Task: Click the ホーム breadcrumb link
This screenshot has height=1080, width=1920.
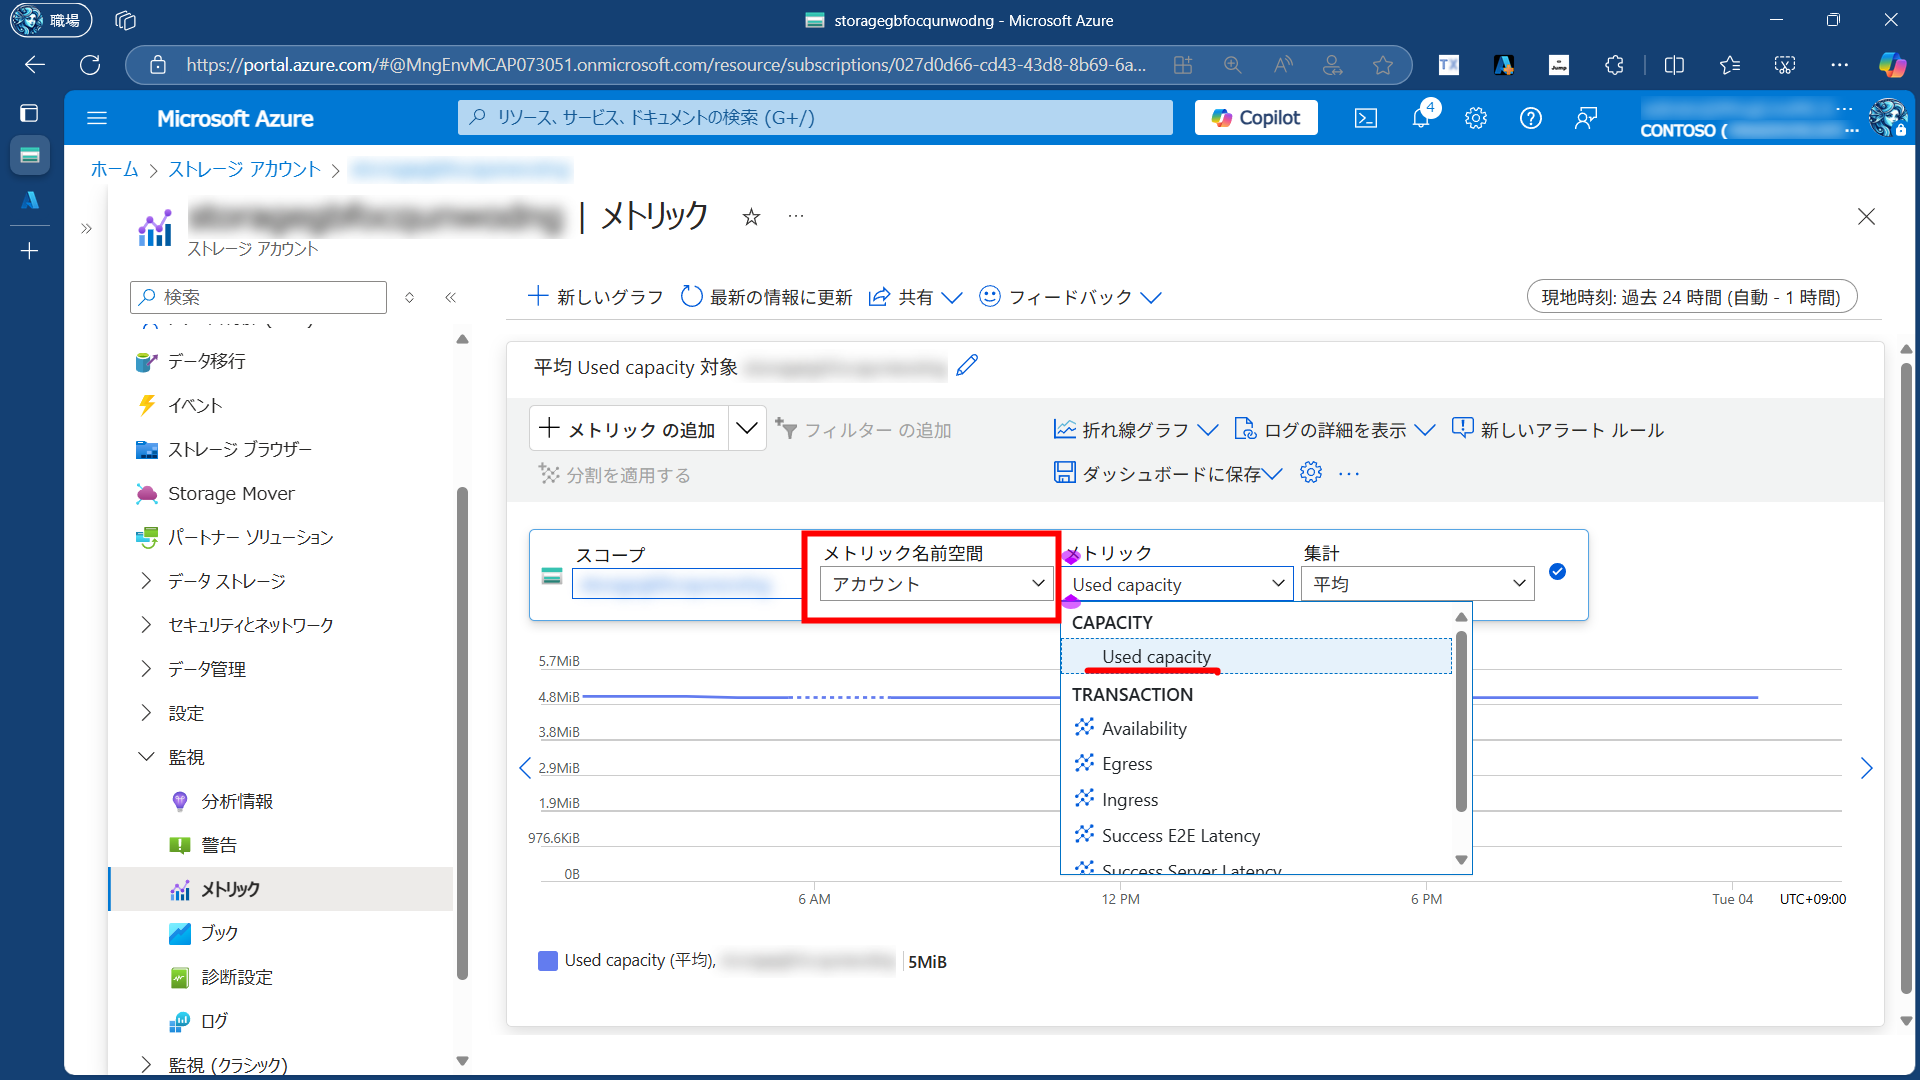Action: pyautogui.click(x=114, y=169)
